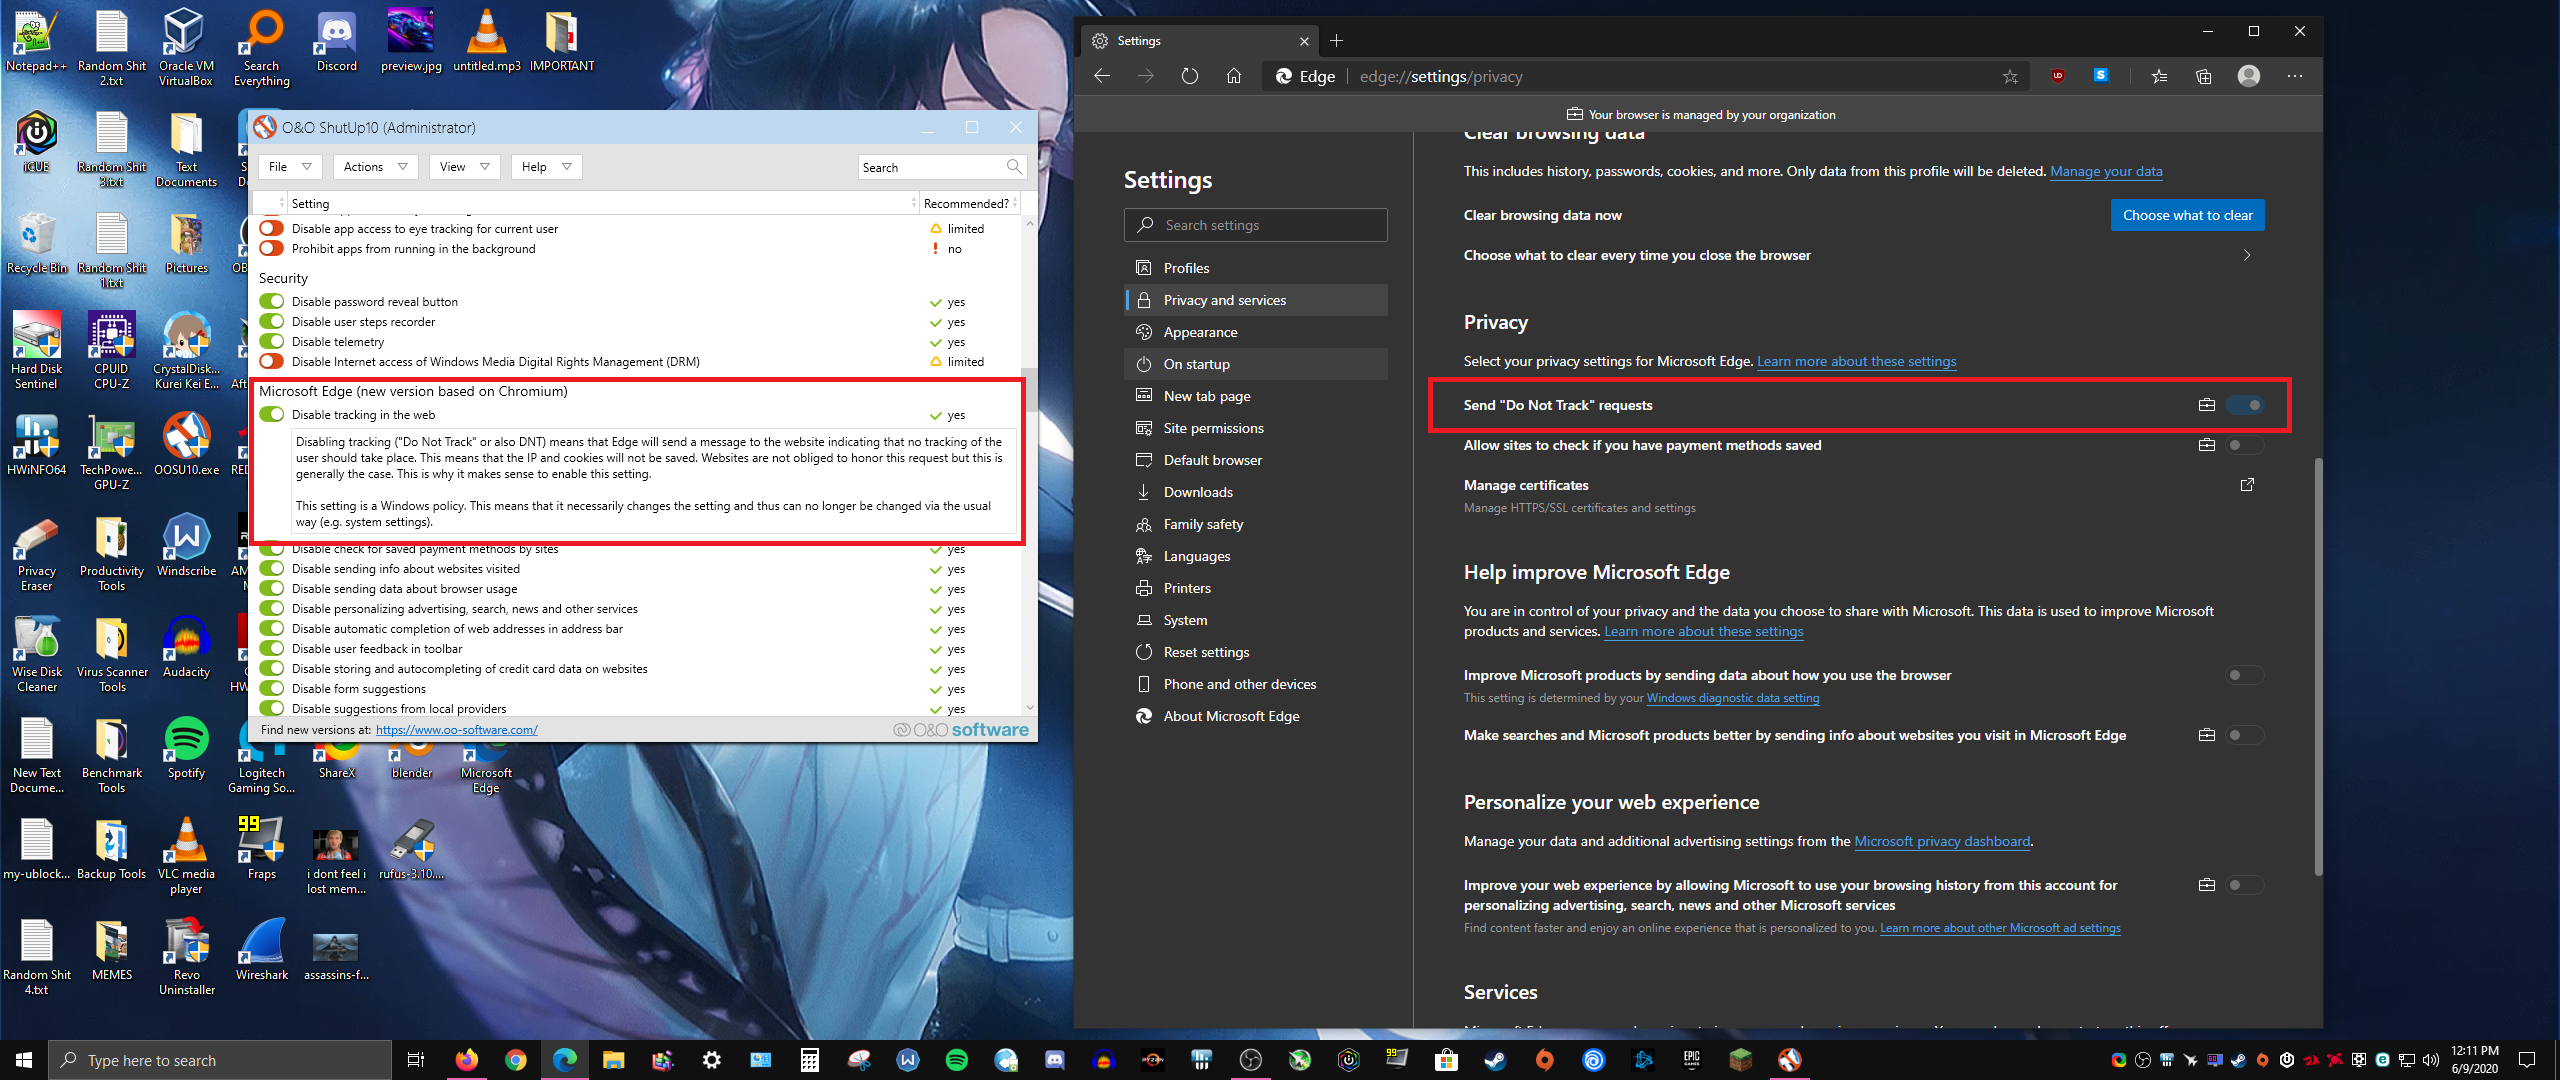This screenshot has height=1080, width=2560.
Task: Add page to favorites star icon
Action: click(2009, 76)
